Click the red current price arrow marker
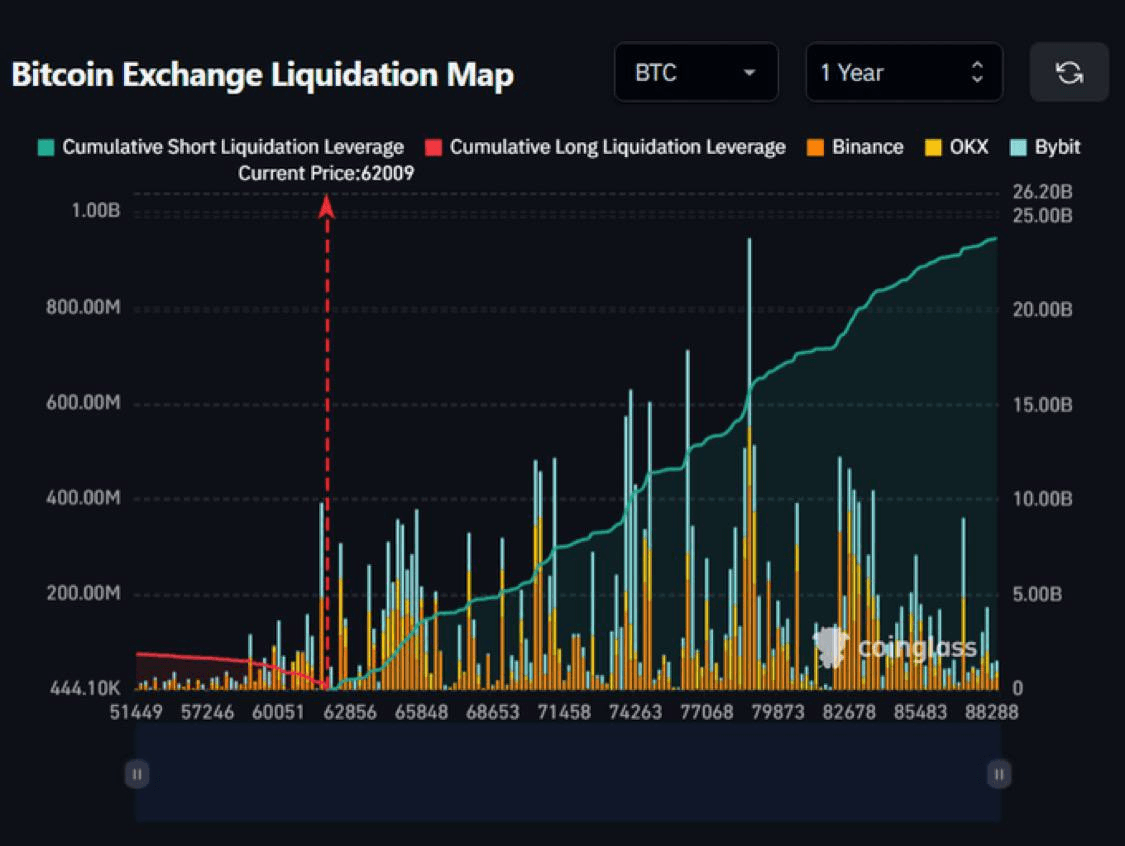 [327, 207]
